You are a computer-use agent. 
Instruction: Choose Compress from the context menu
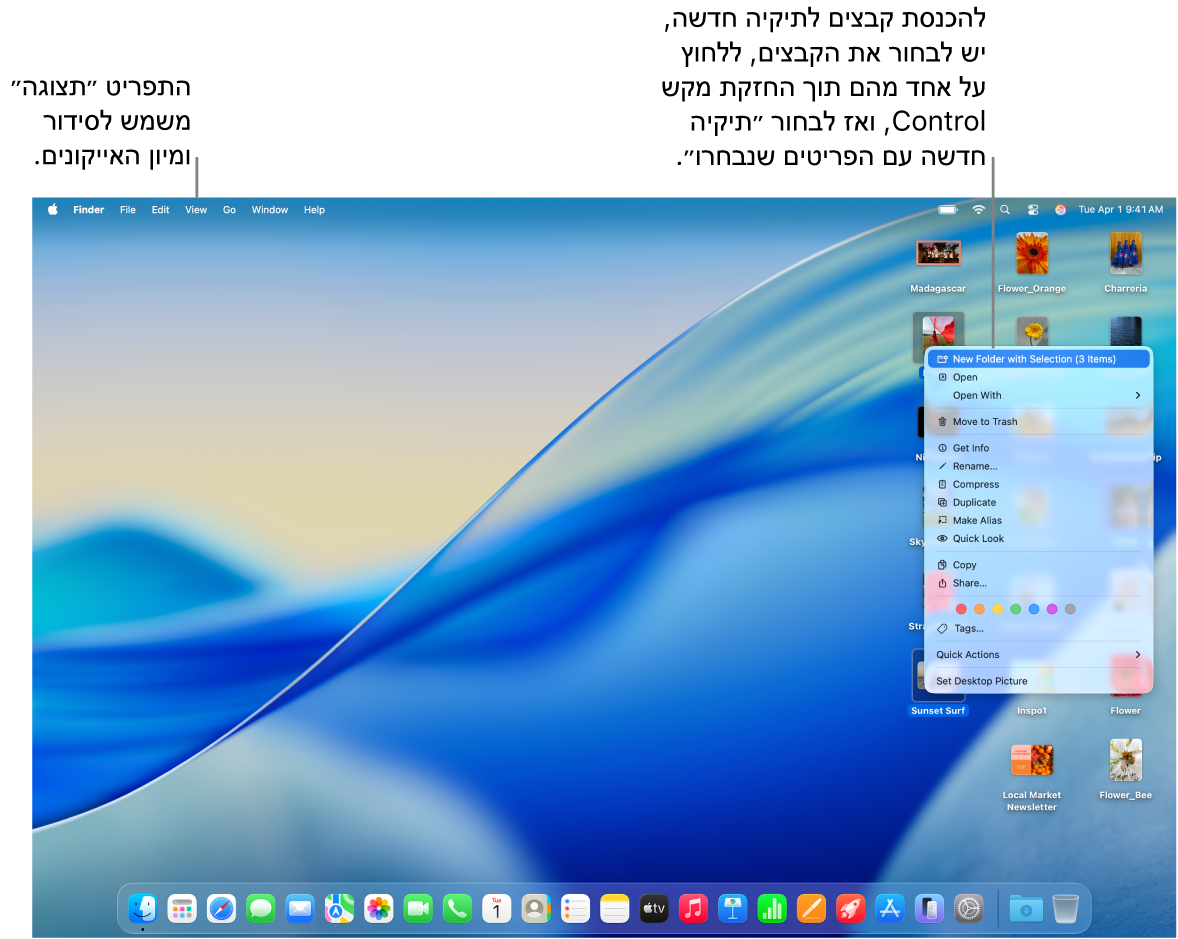coord(975,485)
